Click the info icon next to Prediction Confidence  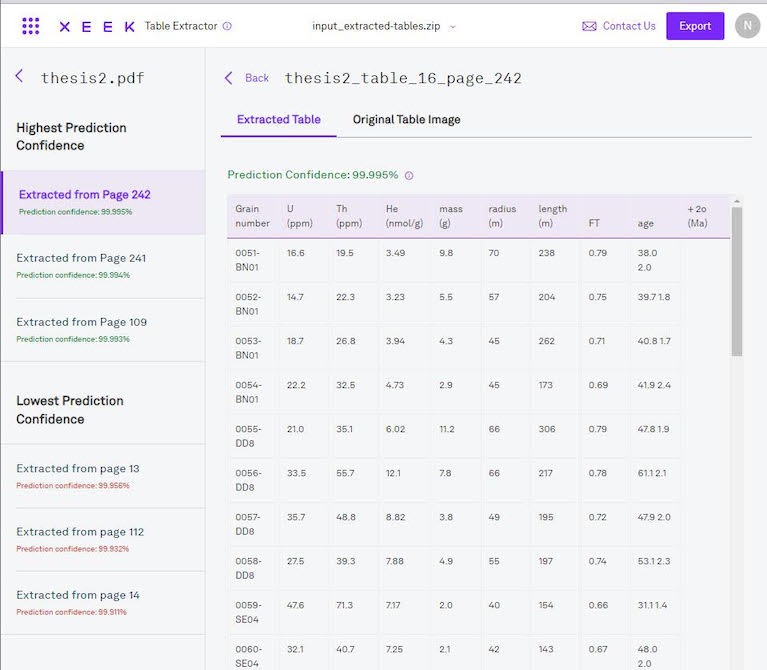[x=409, y=175]
